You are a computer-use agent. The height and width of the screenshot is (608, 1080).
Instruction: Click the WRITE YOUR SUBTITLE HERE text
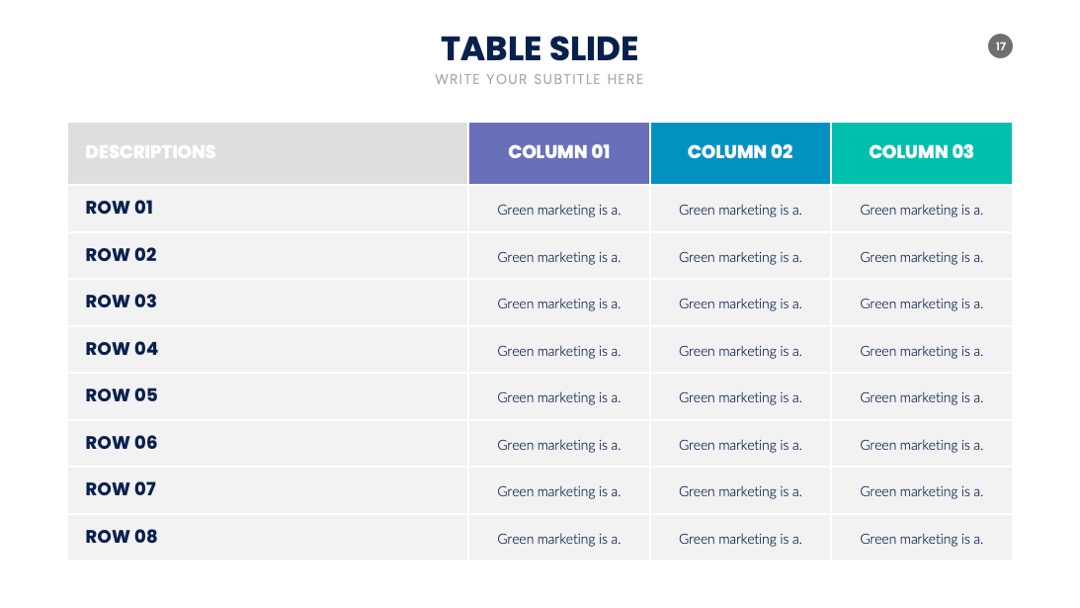539,79
